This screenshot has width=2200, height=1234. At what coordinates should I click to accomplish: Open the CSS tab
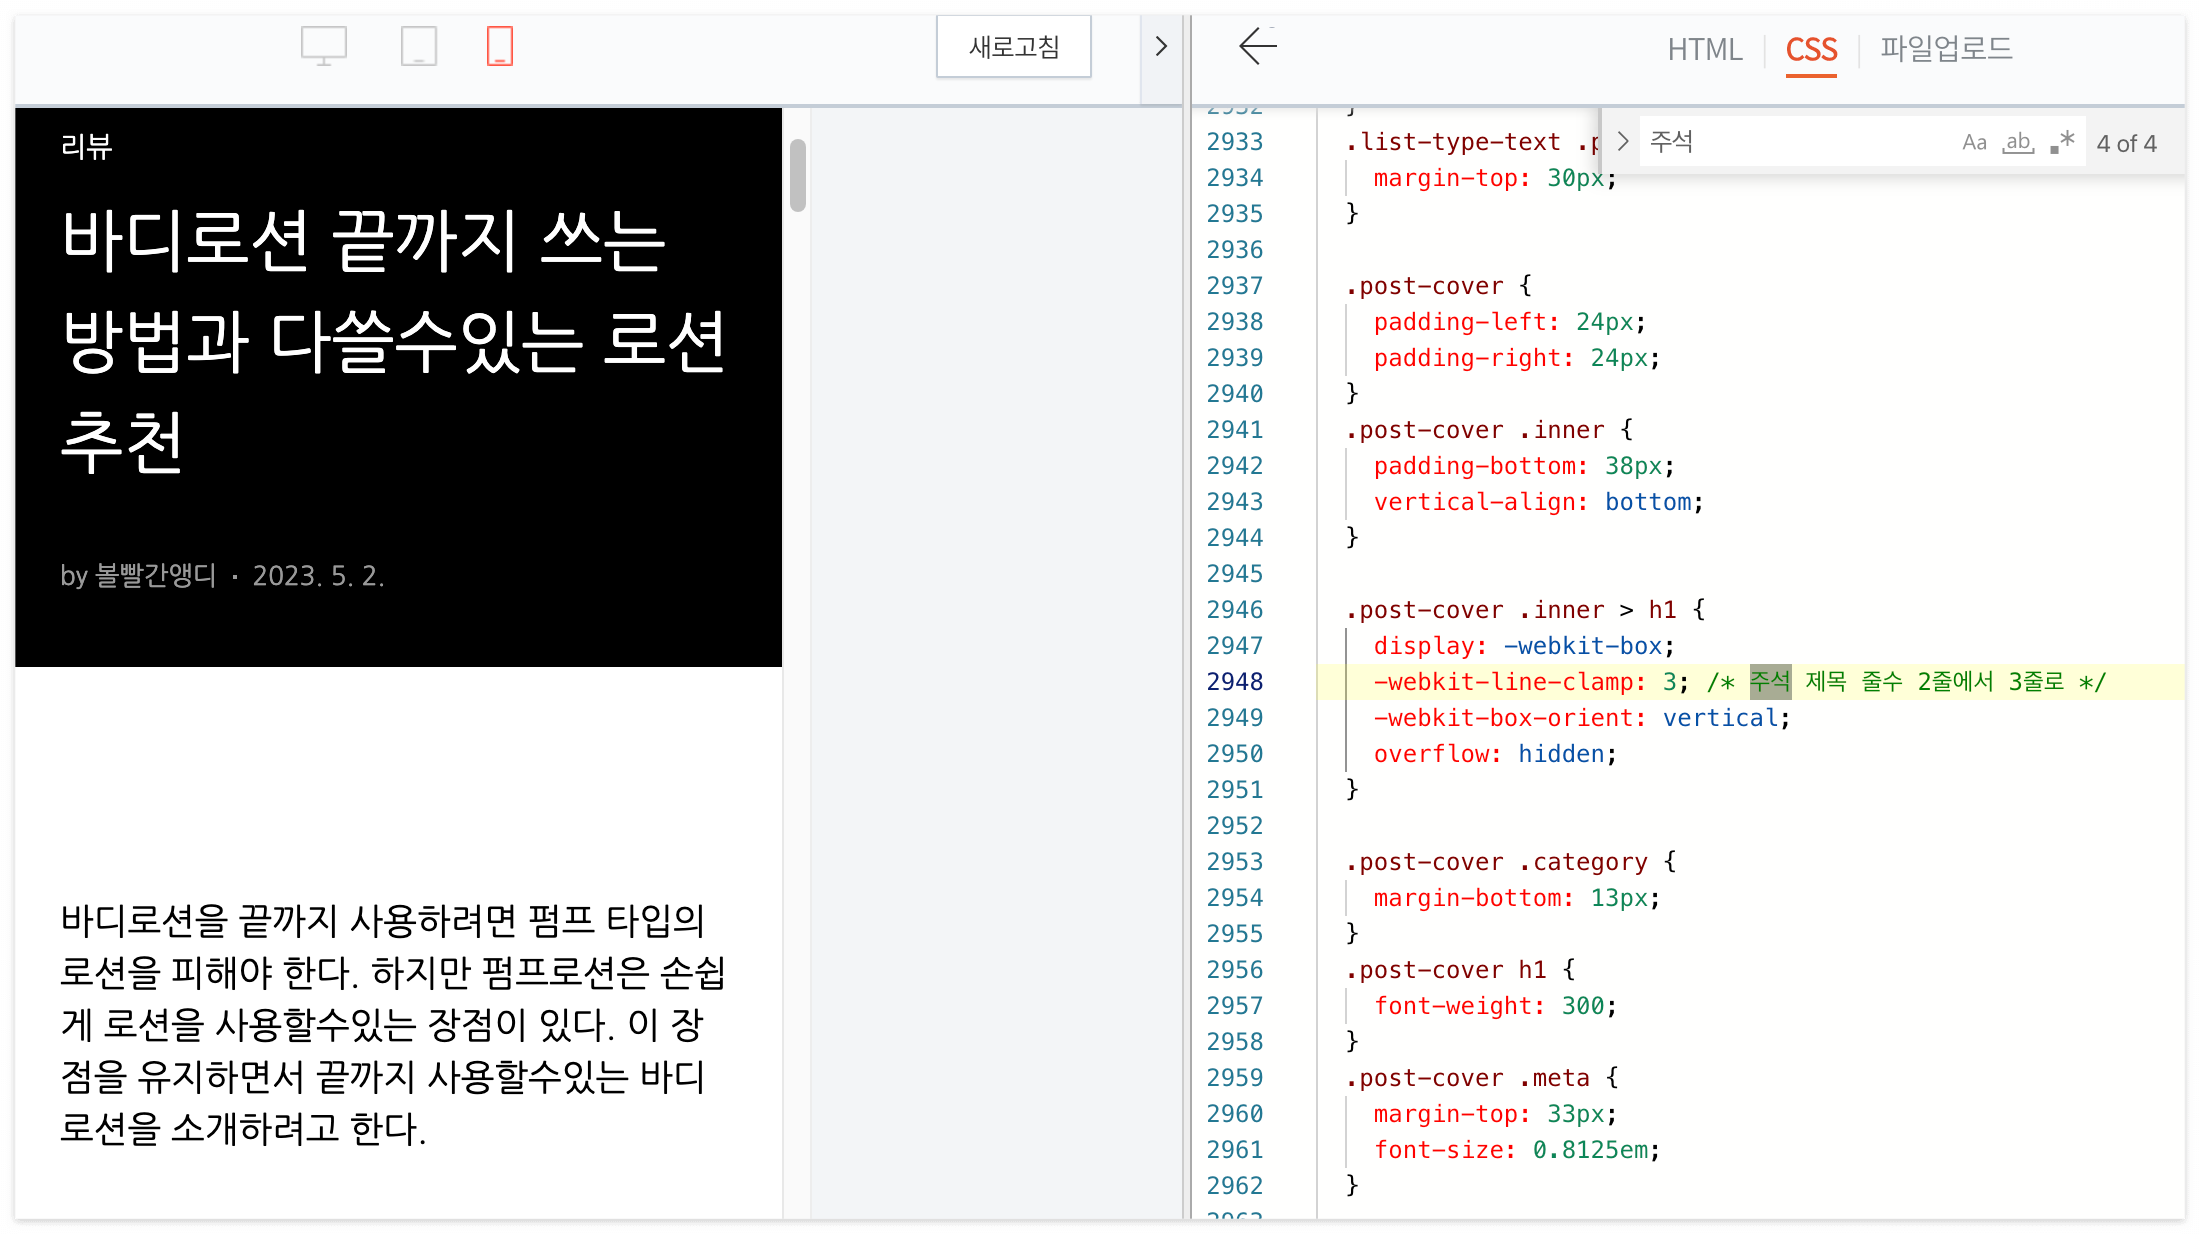[1811, 49]
